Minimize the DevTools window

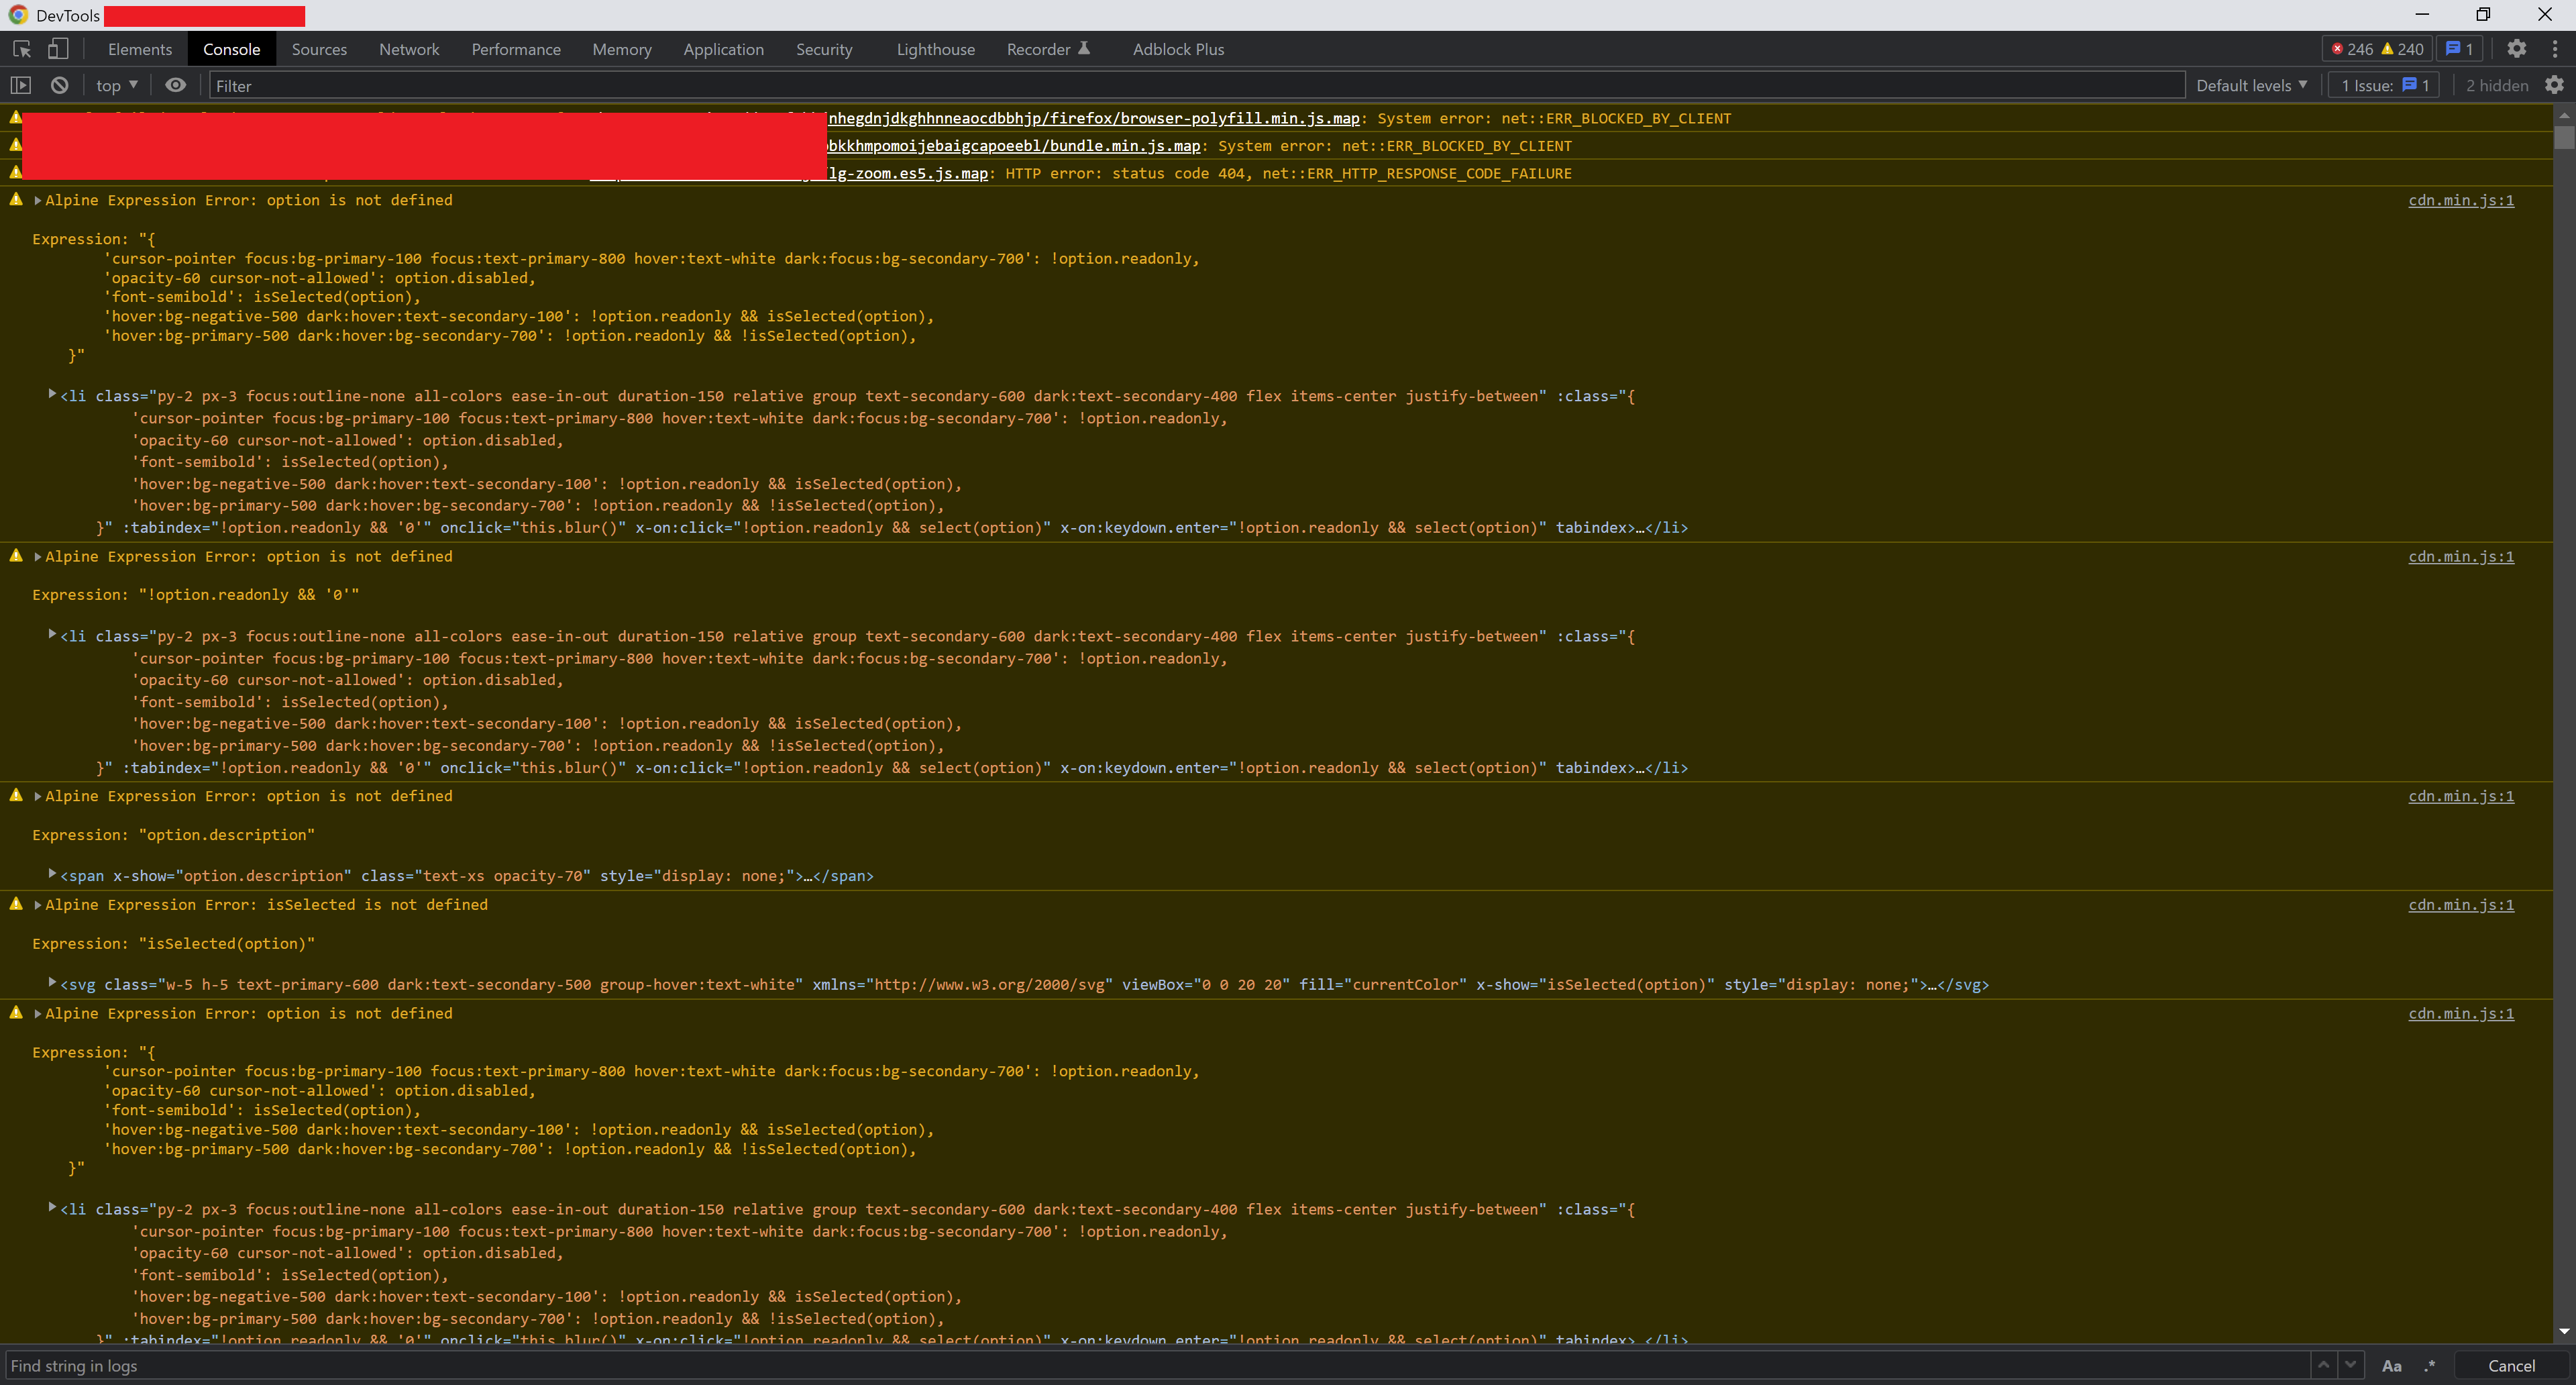click(x=2422, y=14)
